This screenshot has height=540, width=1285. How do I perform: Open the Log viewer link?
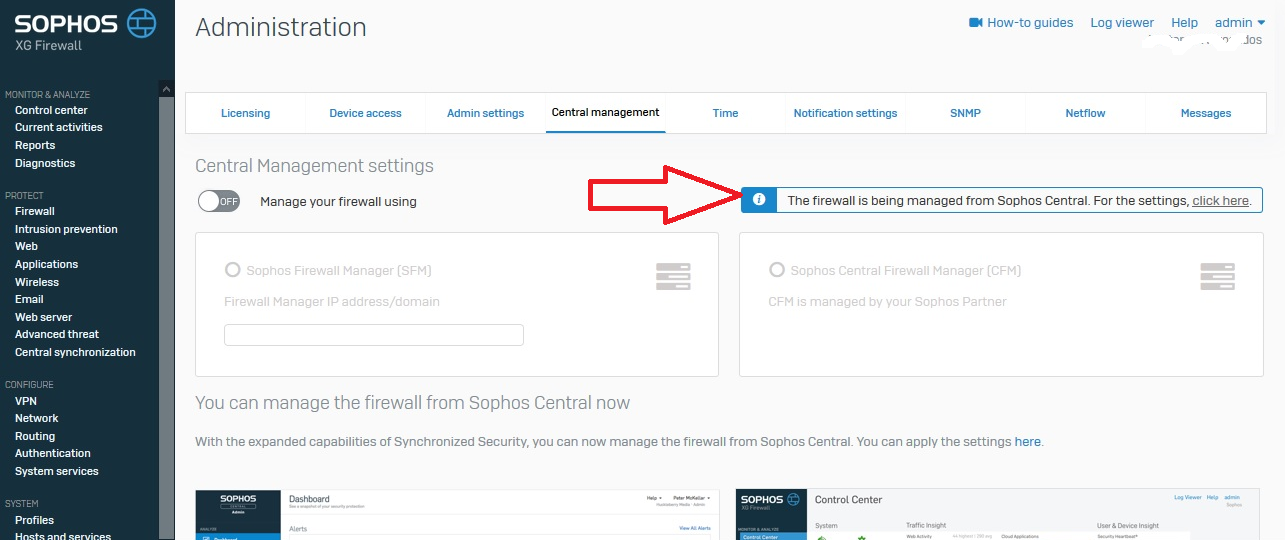(1122, 22)
